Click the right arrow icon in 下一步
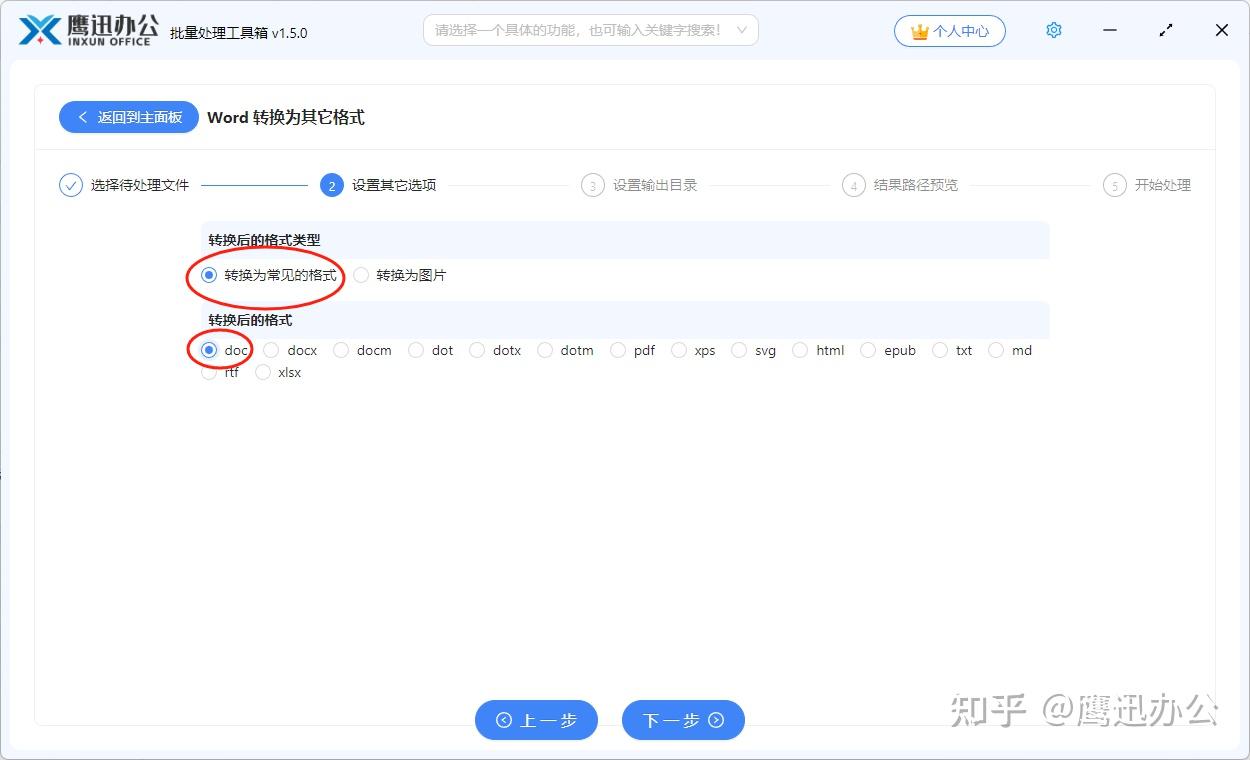This screenshot has width=1250, height=760. coord(716,719)
